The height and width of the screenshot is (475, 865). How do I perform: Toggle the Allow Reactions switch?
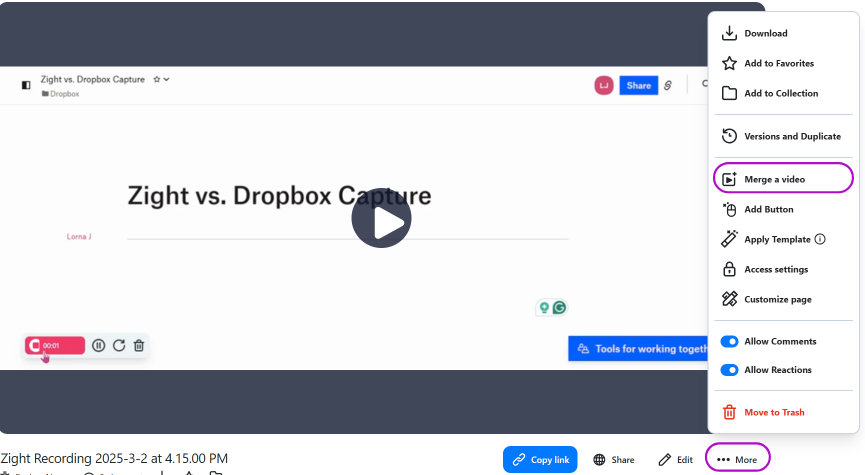tap(730, 370)
